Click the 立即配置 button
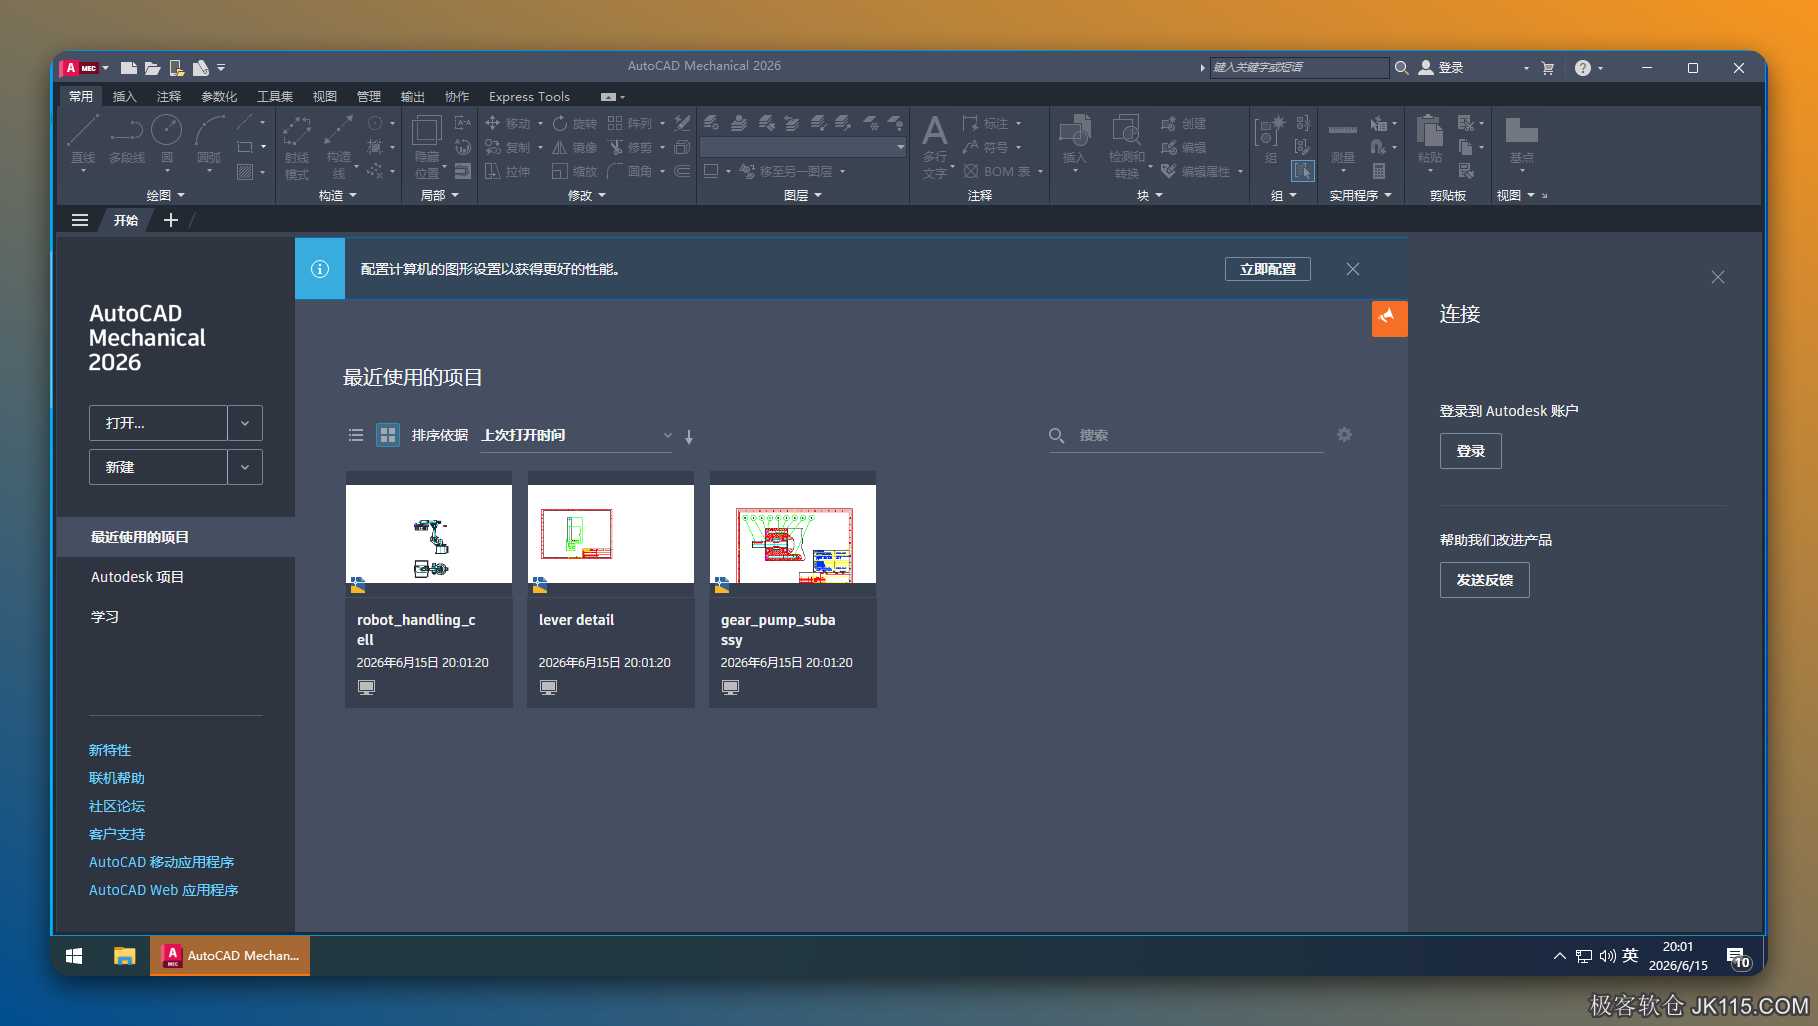This screenshot has height=1026, width=1818. click(1268, 269)
